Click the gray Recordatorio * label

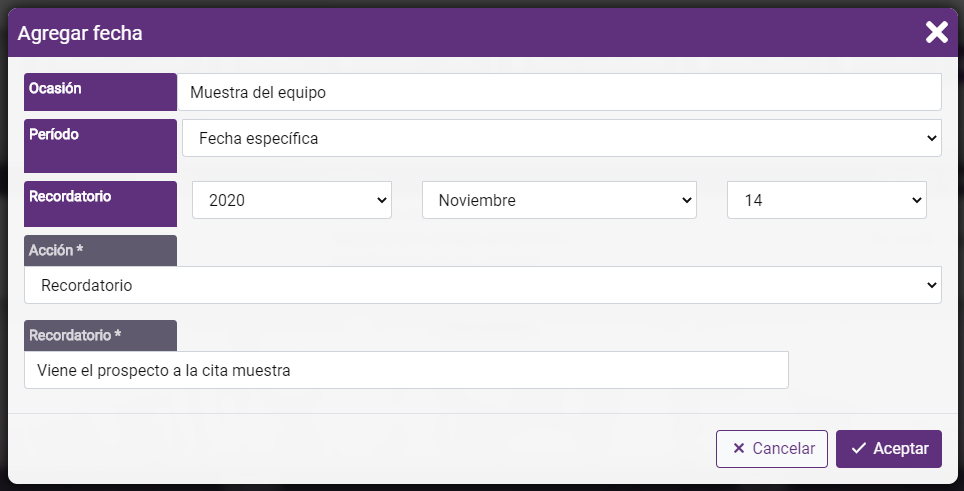pyautogui.click(x=100, y=336)
